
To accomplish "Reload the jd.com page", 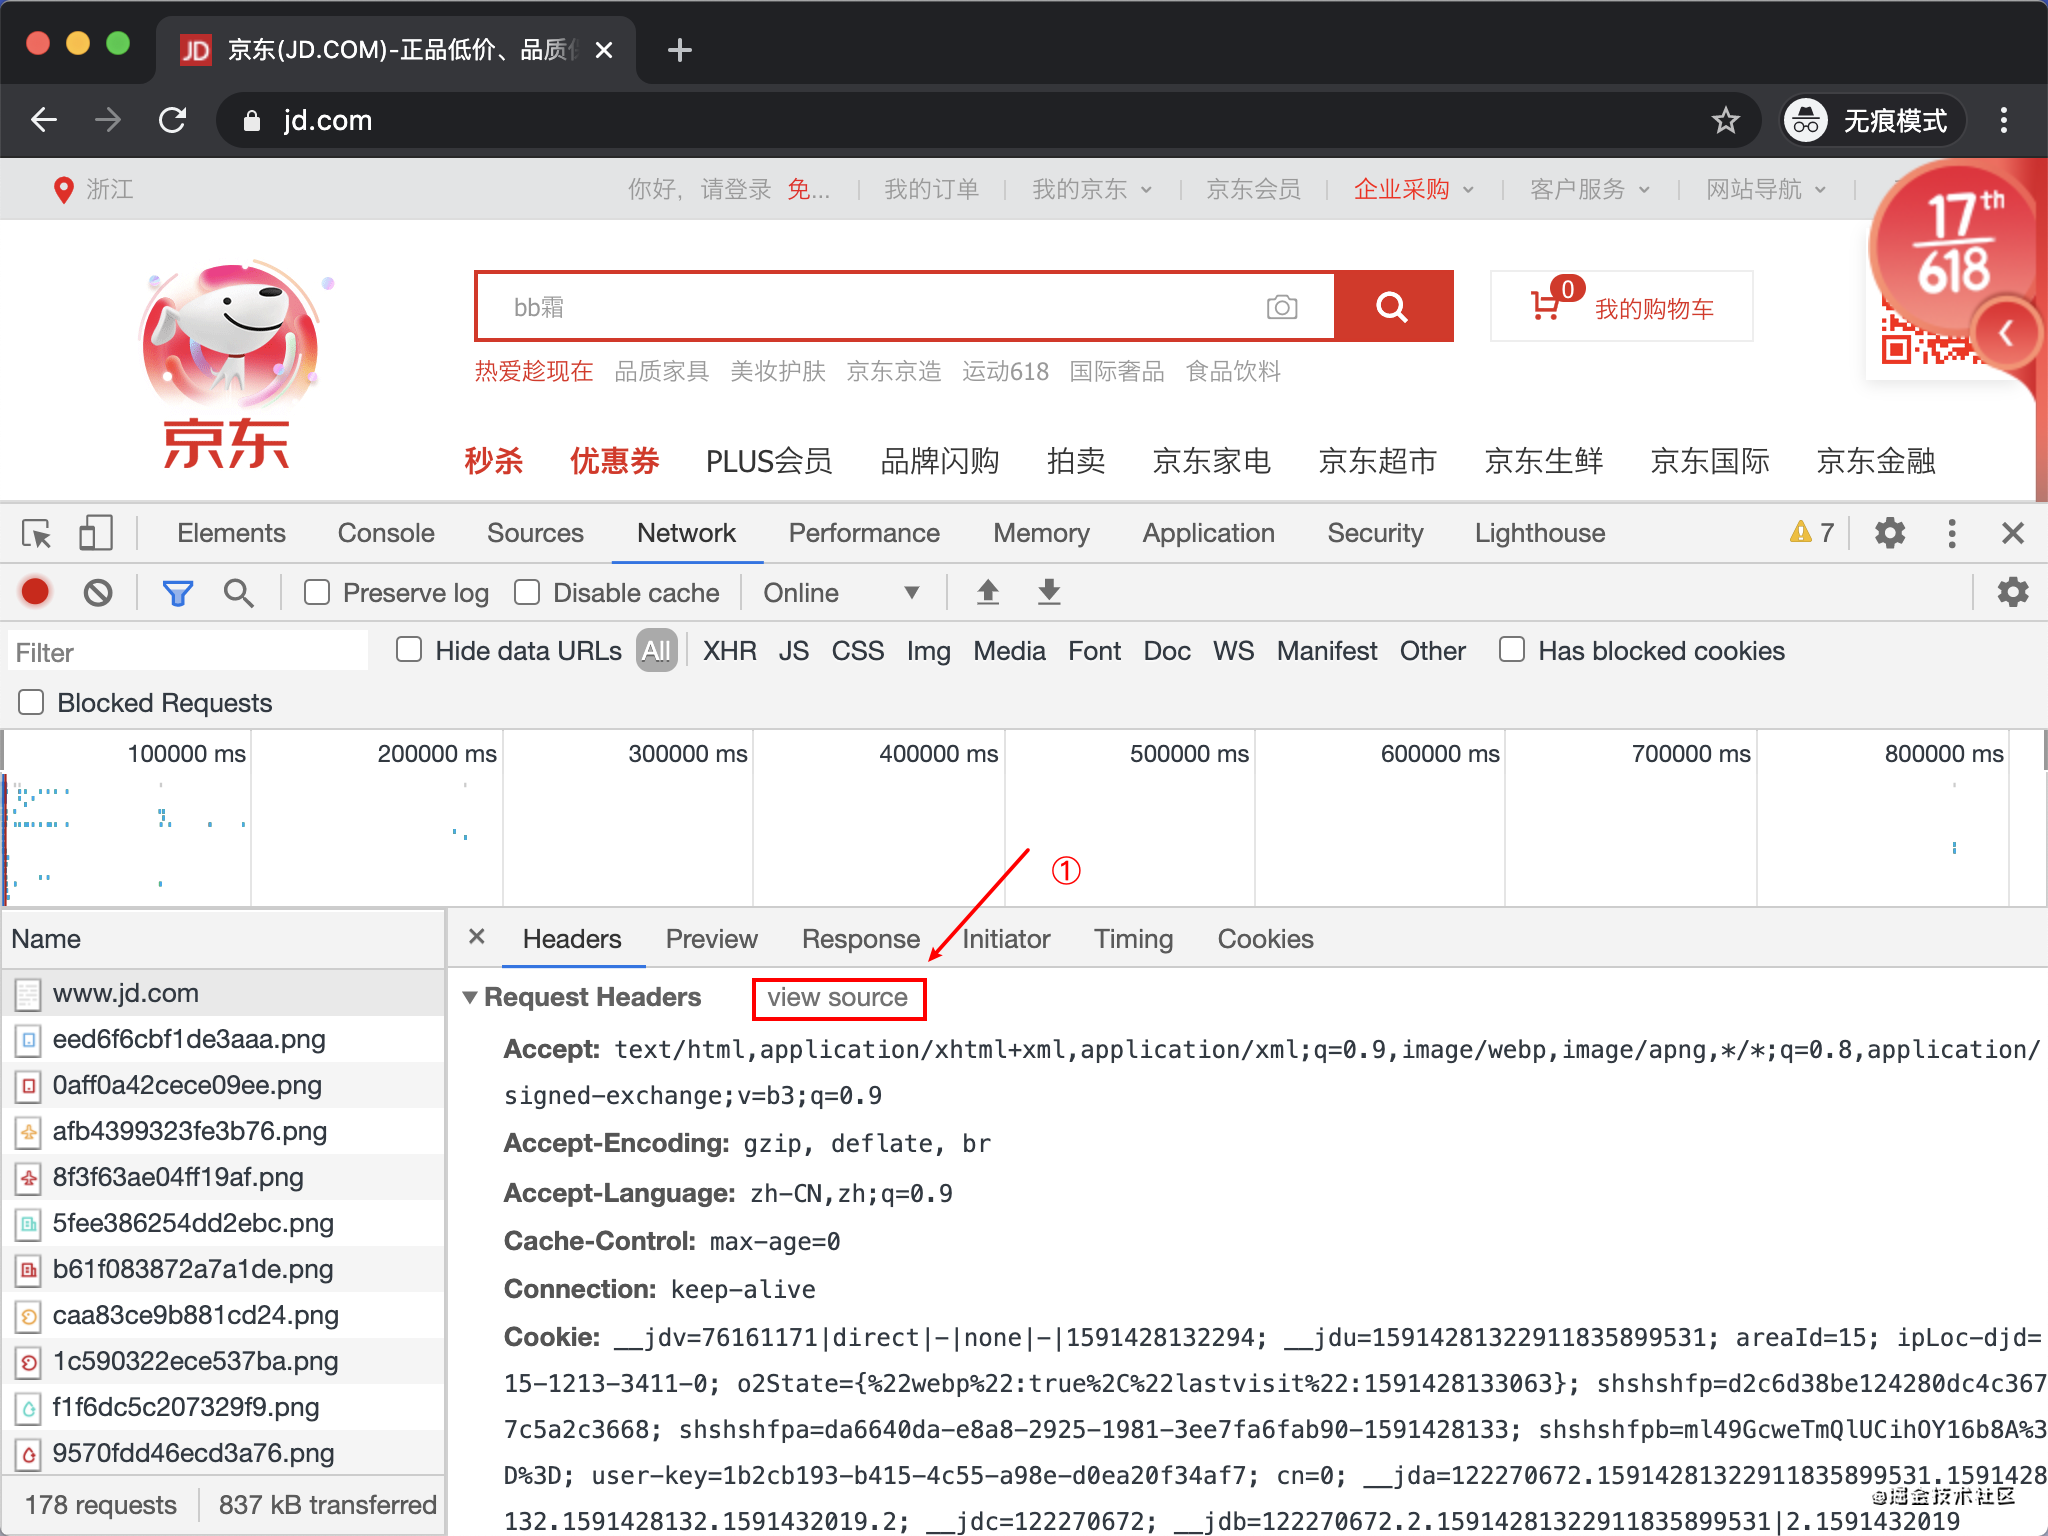I will pyautogui.click(x=173, y=120).
